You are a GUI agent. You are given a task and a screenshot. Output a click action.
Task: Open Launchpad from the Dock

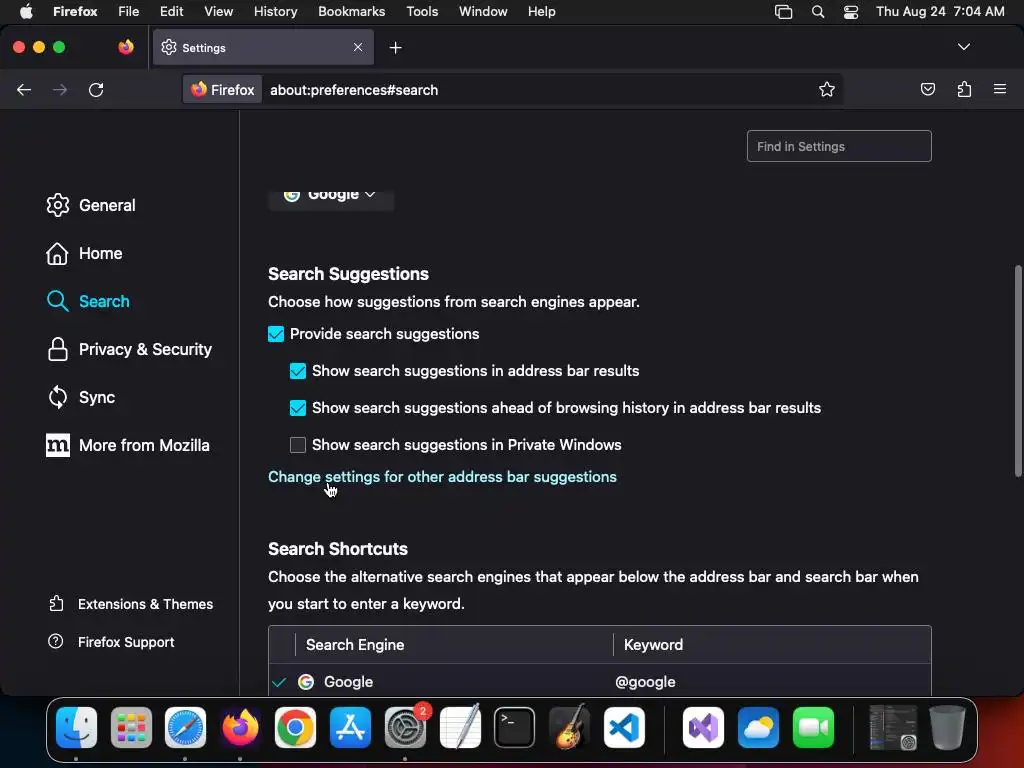point(131,728)
